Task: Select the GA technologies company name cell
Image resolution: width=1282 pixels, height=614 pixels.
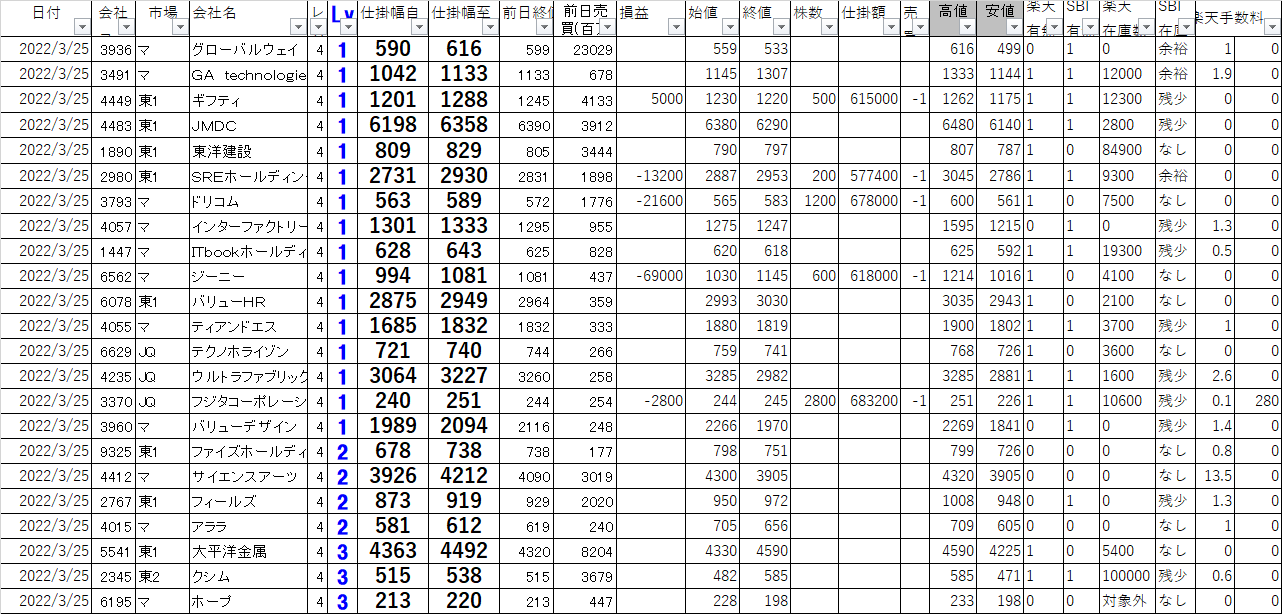Action: [x=248, y=75]
